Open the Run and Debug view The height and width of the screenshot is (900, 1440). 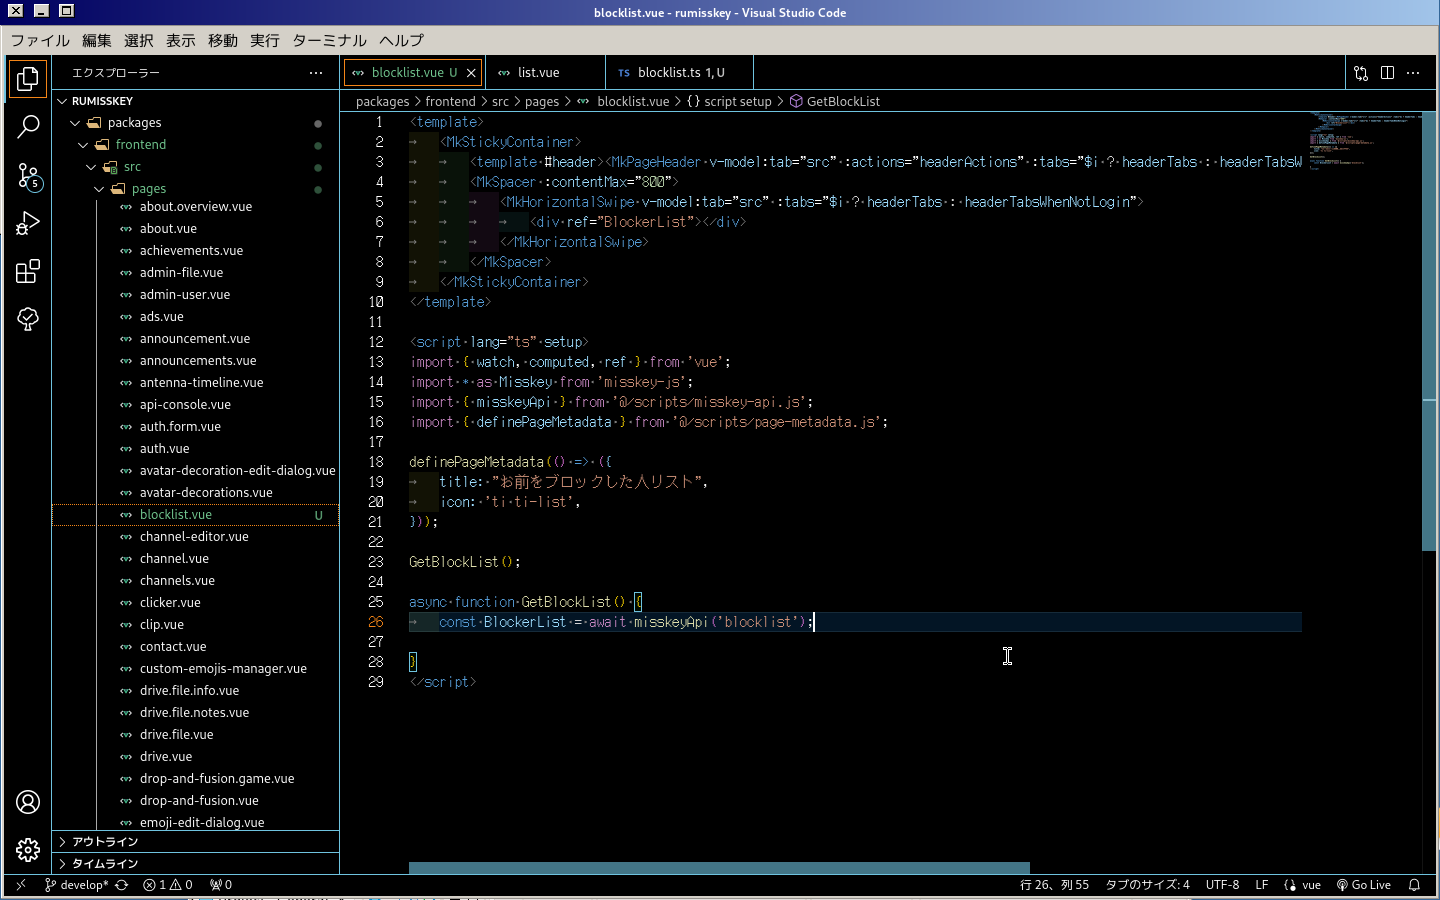28,223
